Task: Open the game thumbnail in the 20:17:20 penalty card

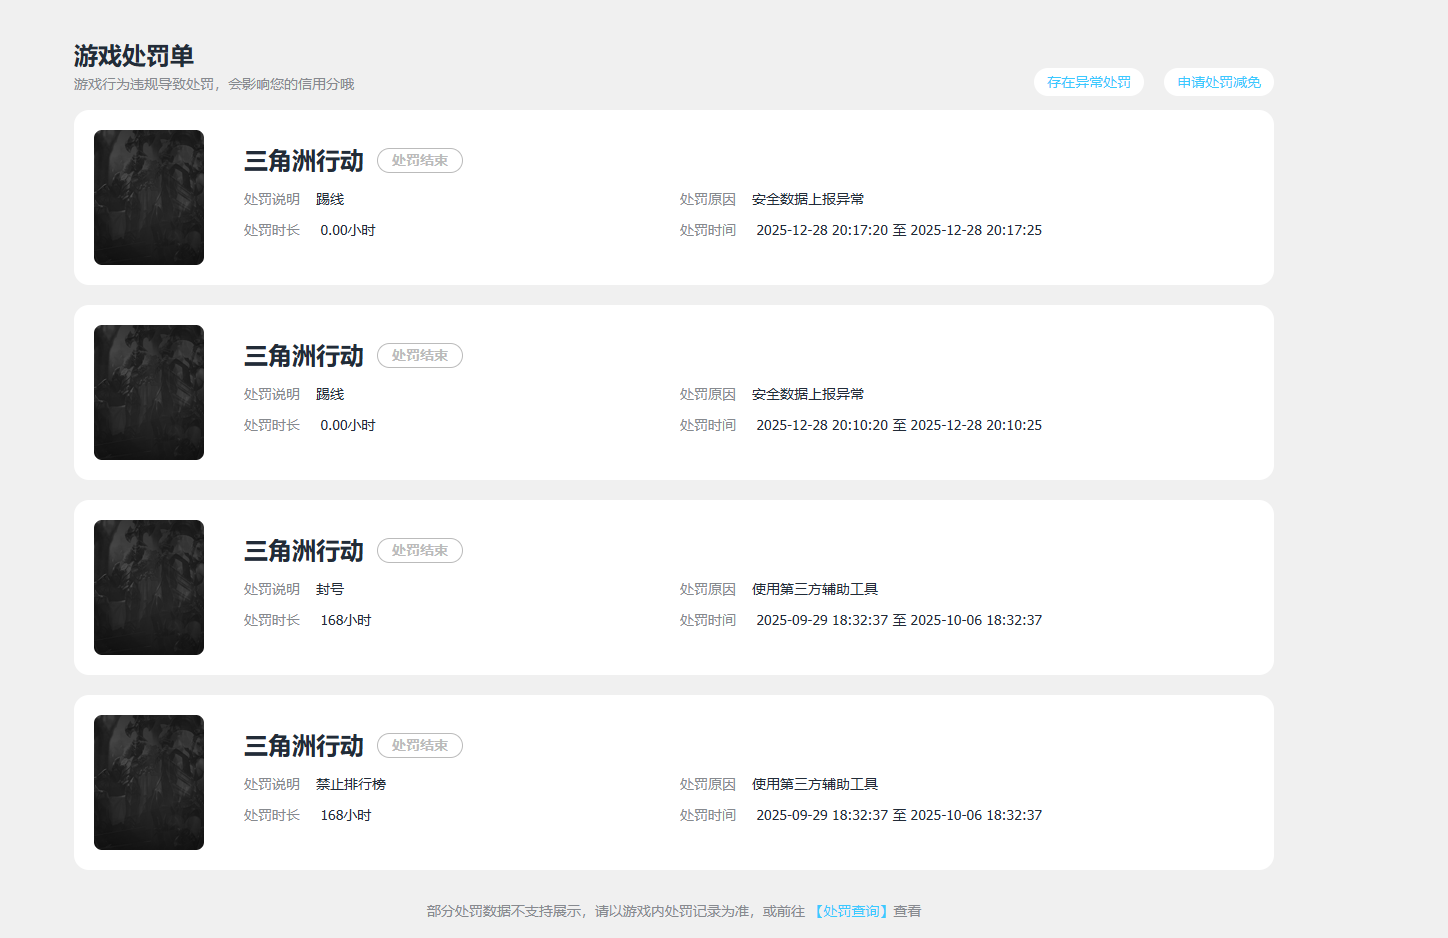Action: 149,197
